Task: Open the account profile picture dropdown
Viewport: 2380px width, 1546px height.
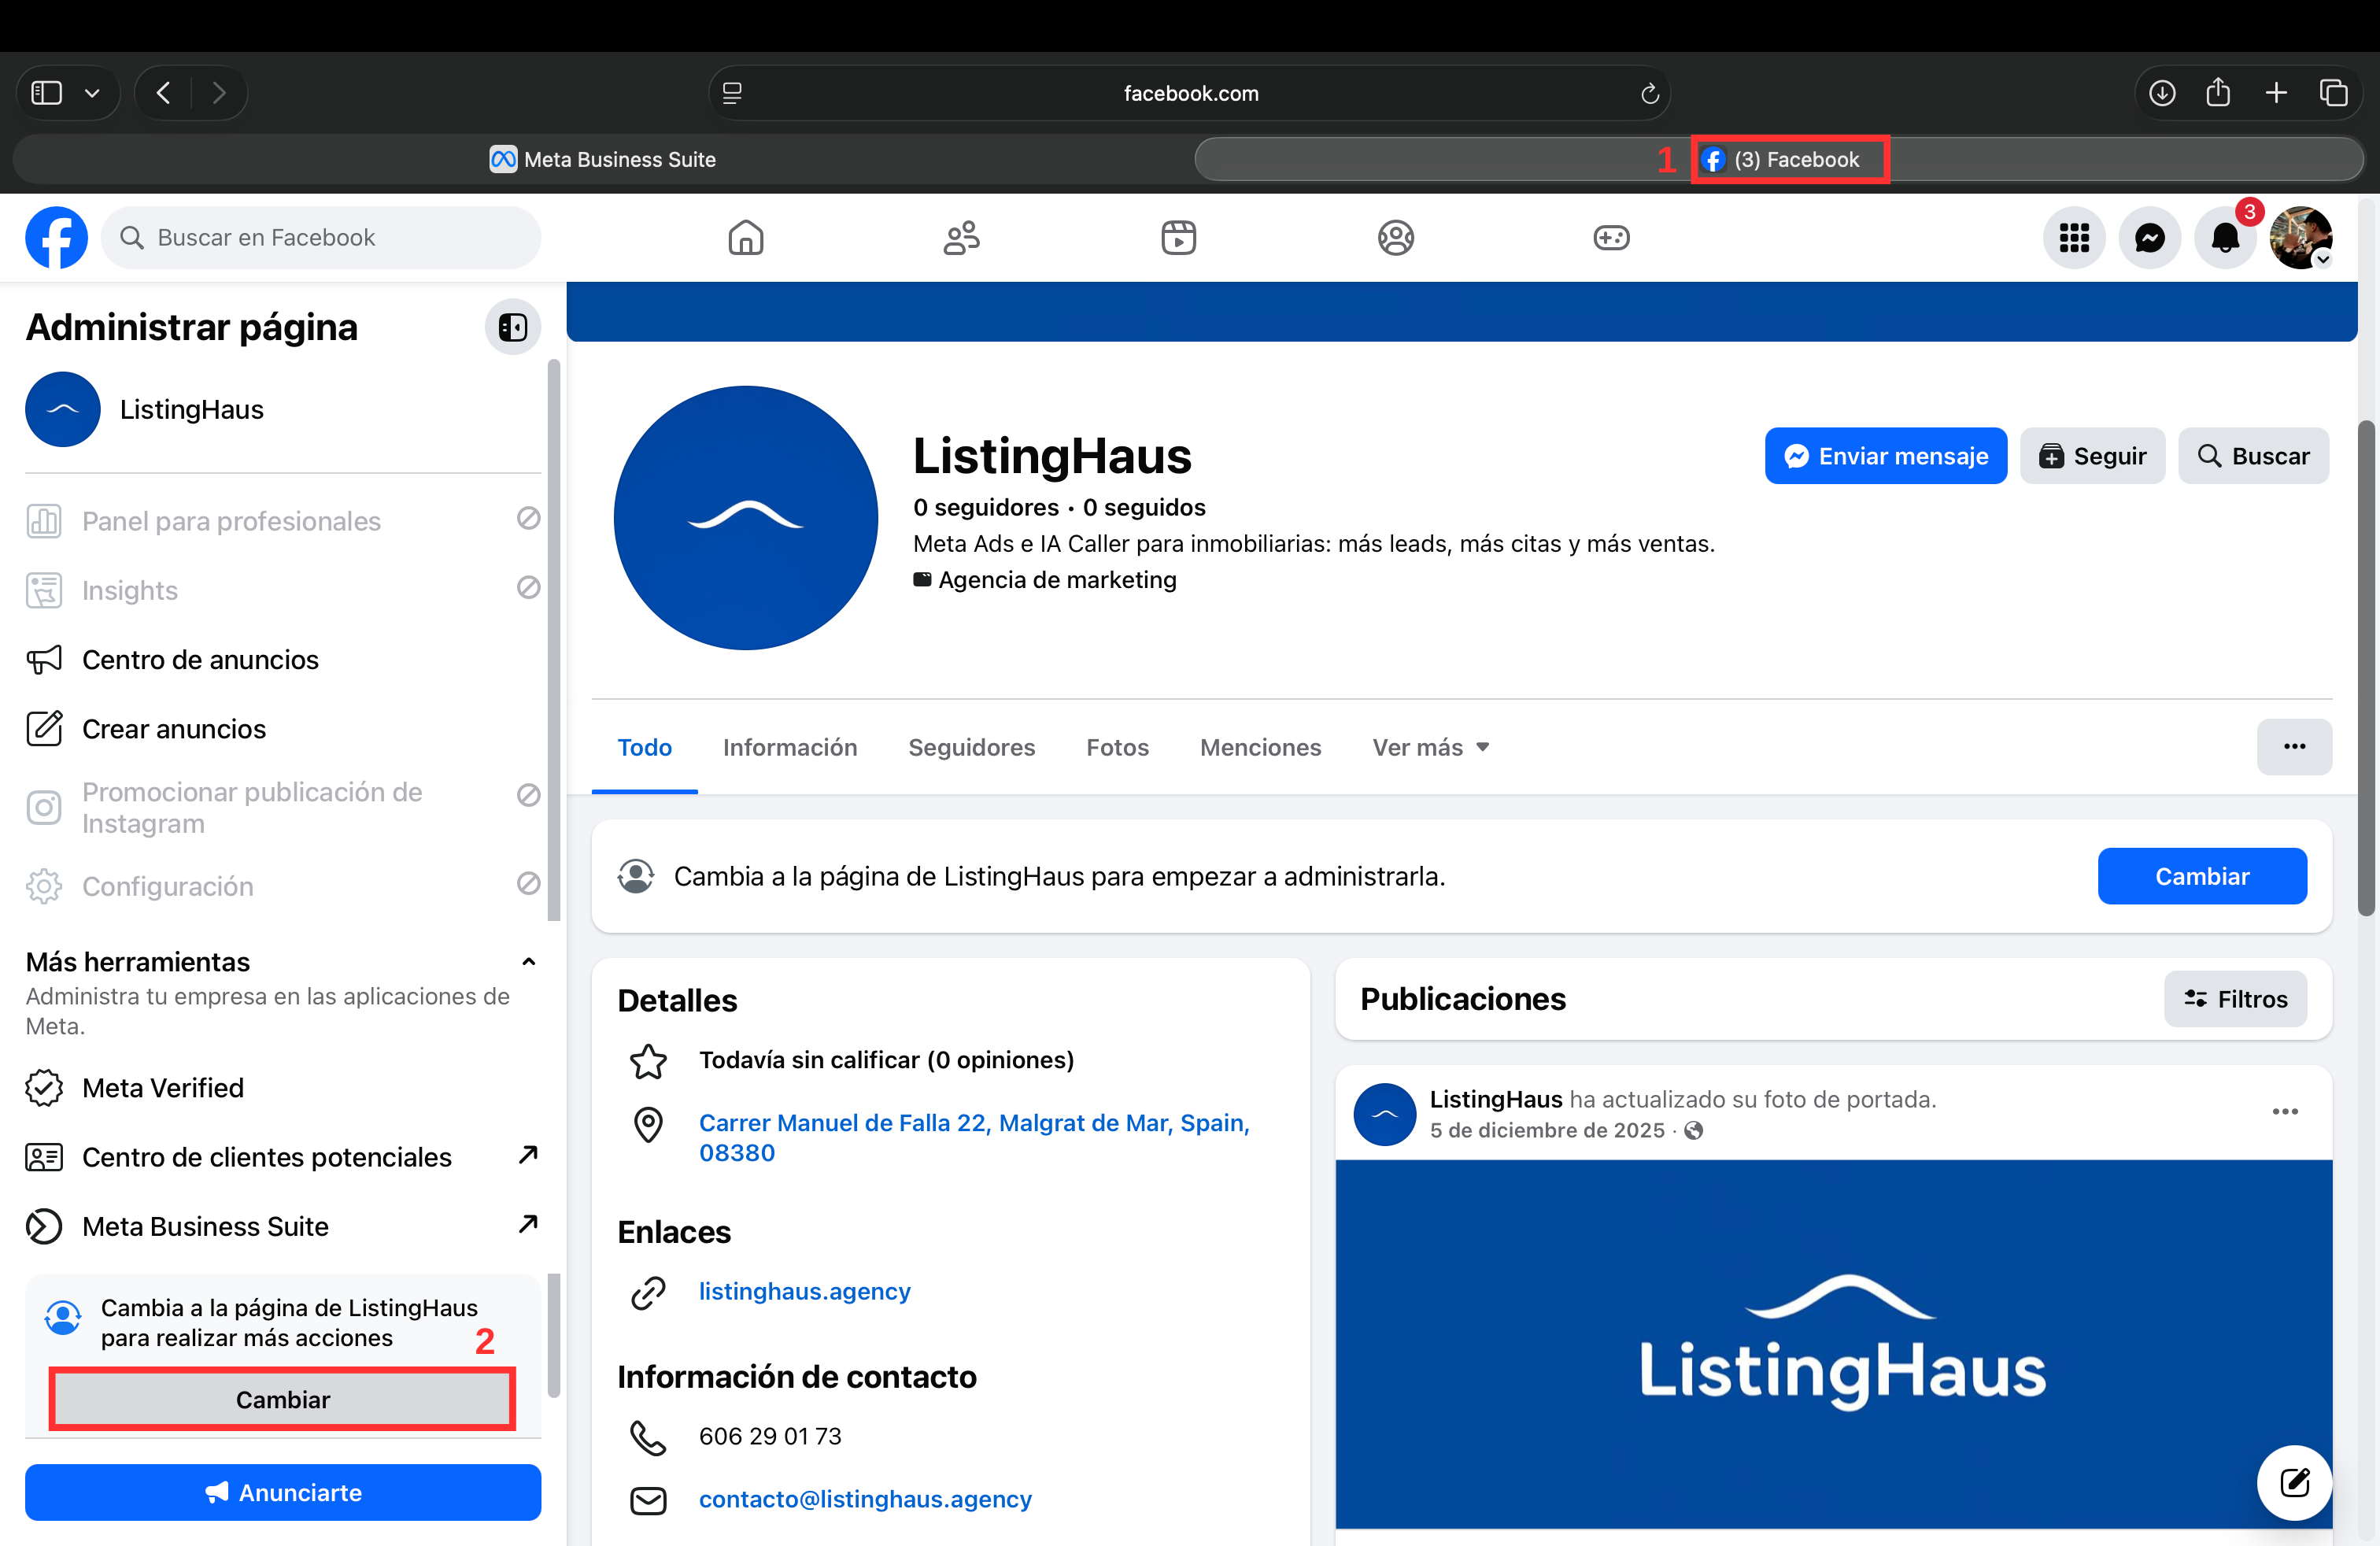Action: [x=2300, y=238]
